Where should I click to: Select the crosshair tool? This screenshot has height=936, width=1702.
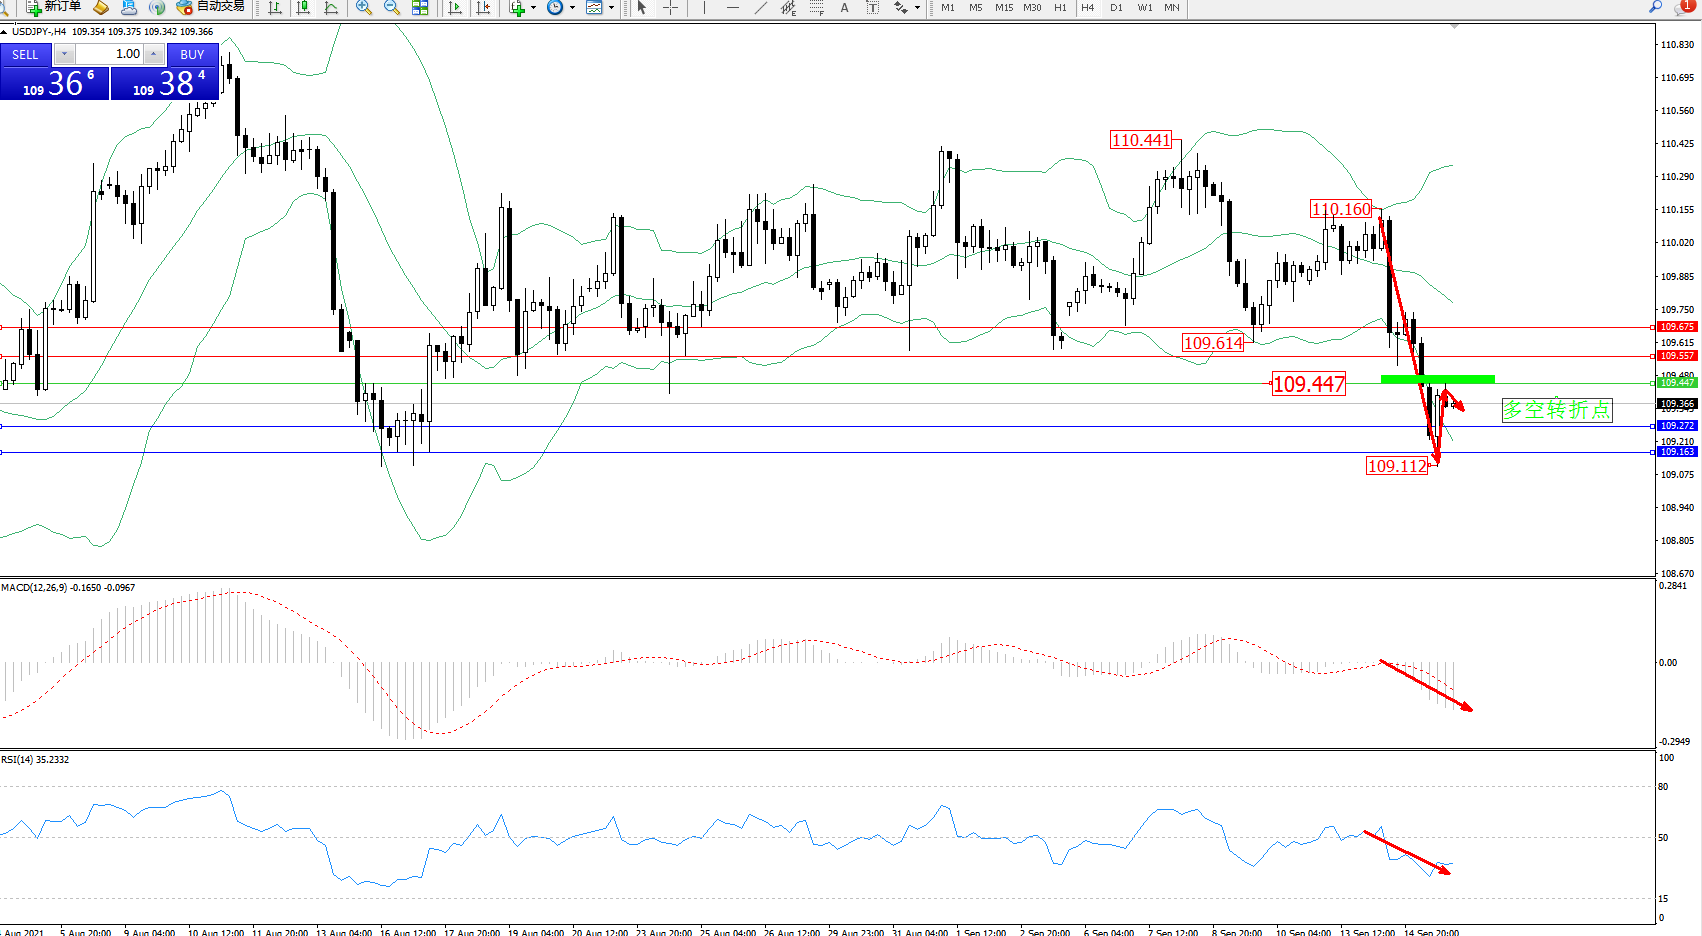click(x=670, y=8)
